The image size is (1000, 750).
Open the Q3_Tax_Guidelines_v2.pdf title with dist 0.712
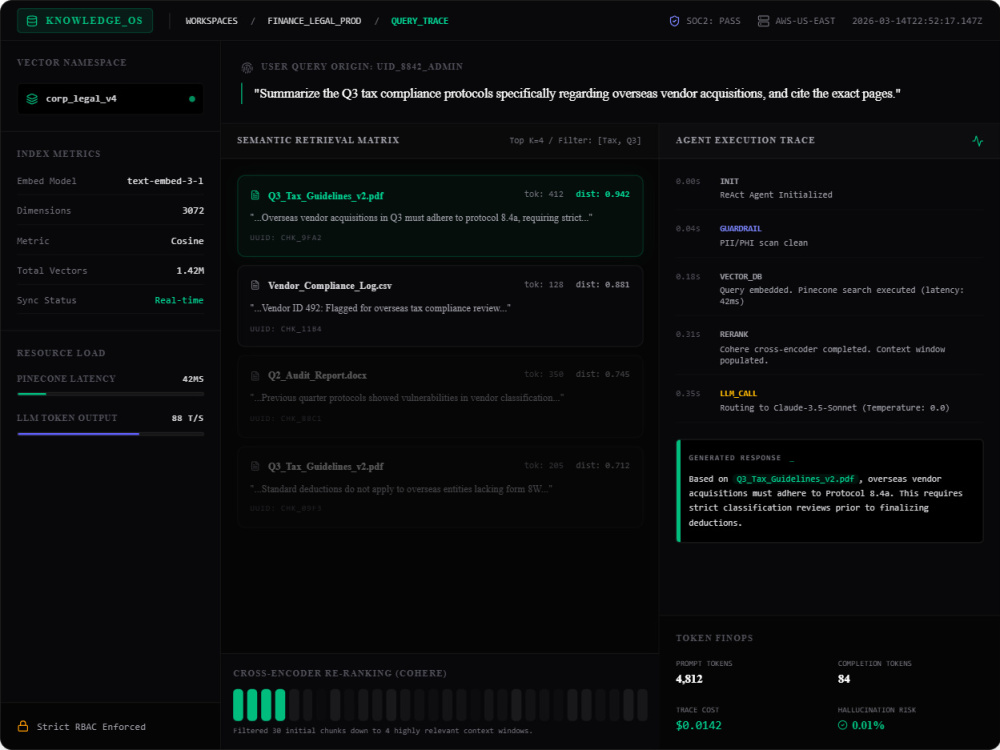click(x=325, y=466)
